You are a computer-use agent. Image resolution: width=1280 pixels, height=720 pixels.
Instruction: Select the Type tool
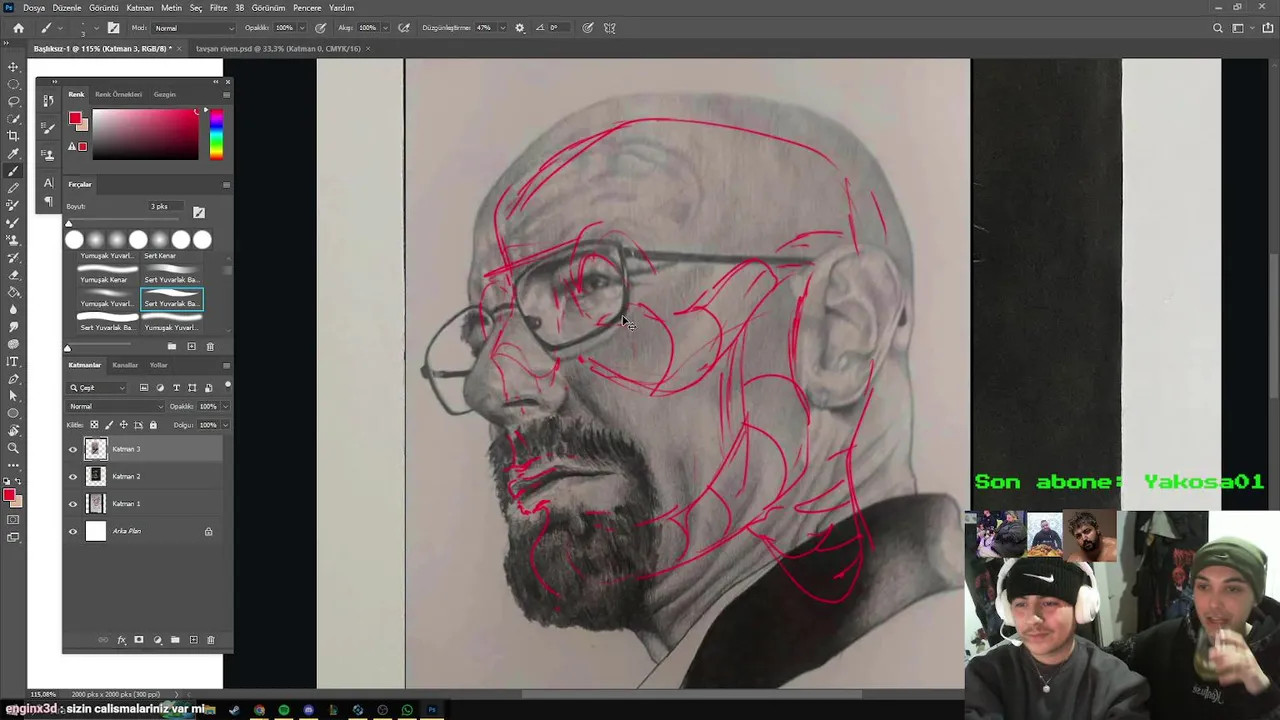click(x=13, y=361)
